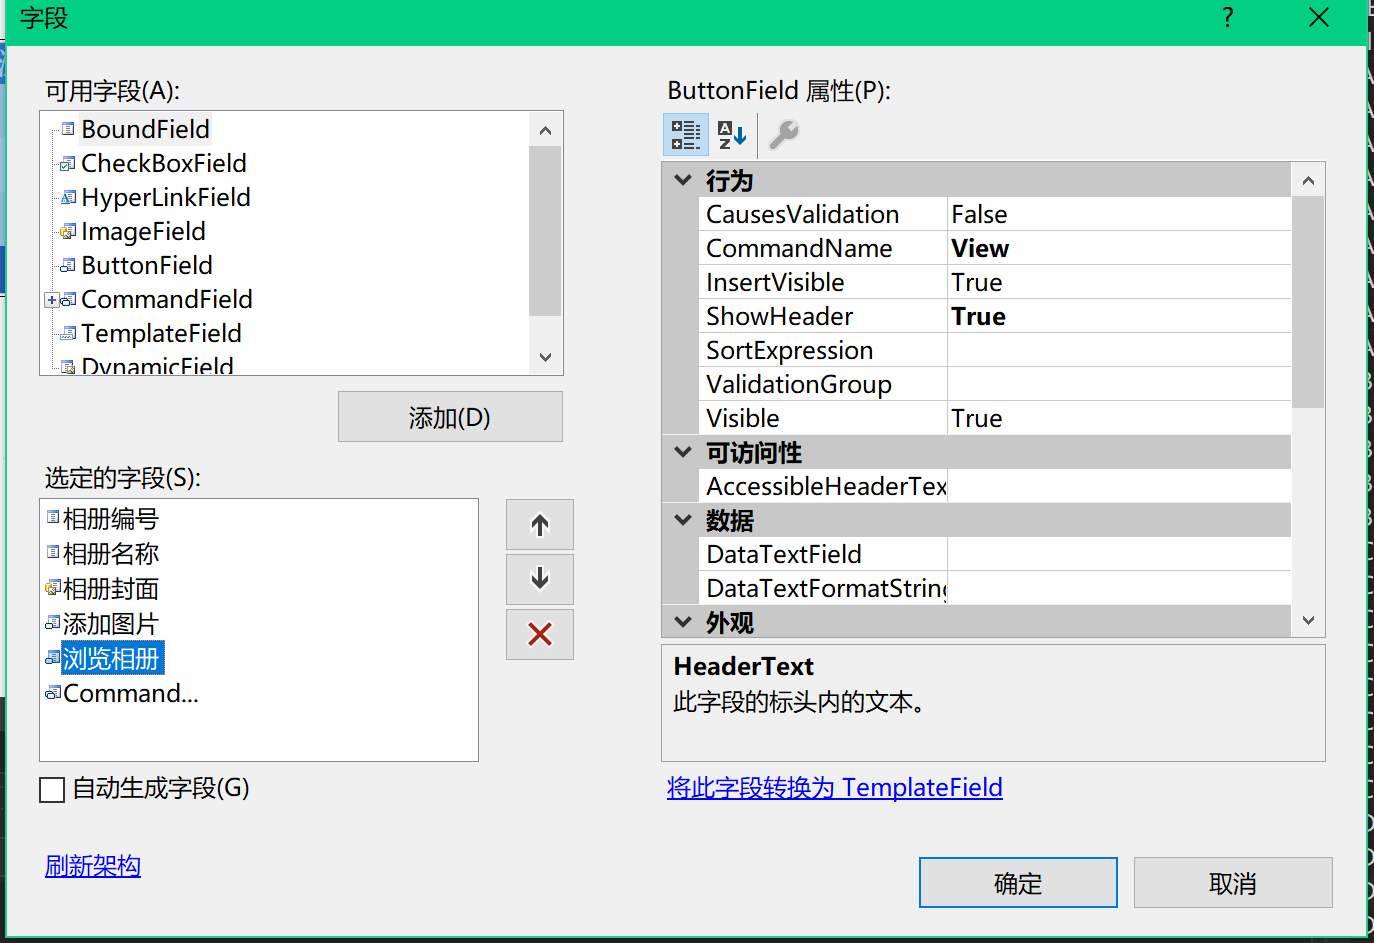Click the CommandName value View
Screen dimensions: 1374x943
point(1119,248)
